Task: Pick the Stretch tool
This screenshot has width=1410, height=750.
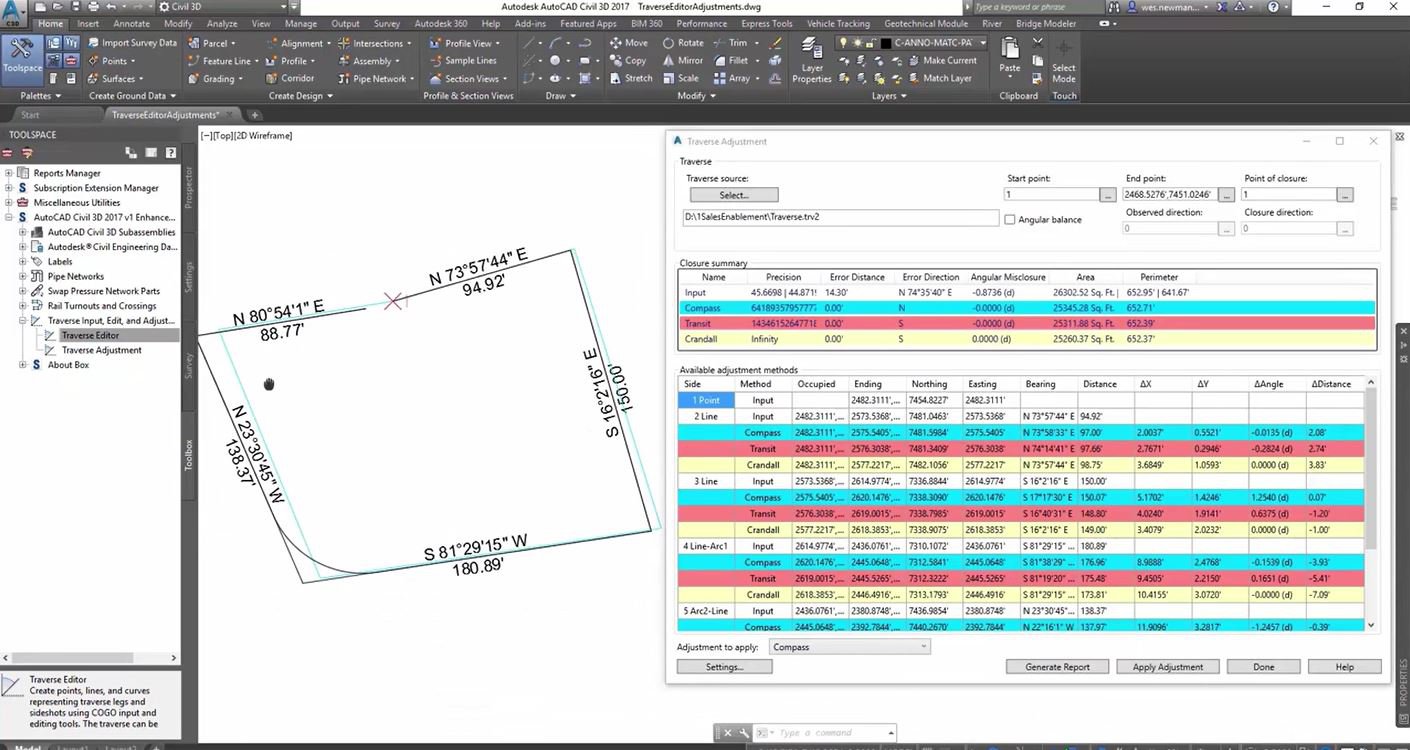Action: [x=630, y=78]
